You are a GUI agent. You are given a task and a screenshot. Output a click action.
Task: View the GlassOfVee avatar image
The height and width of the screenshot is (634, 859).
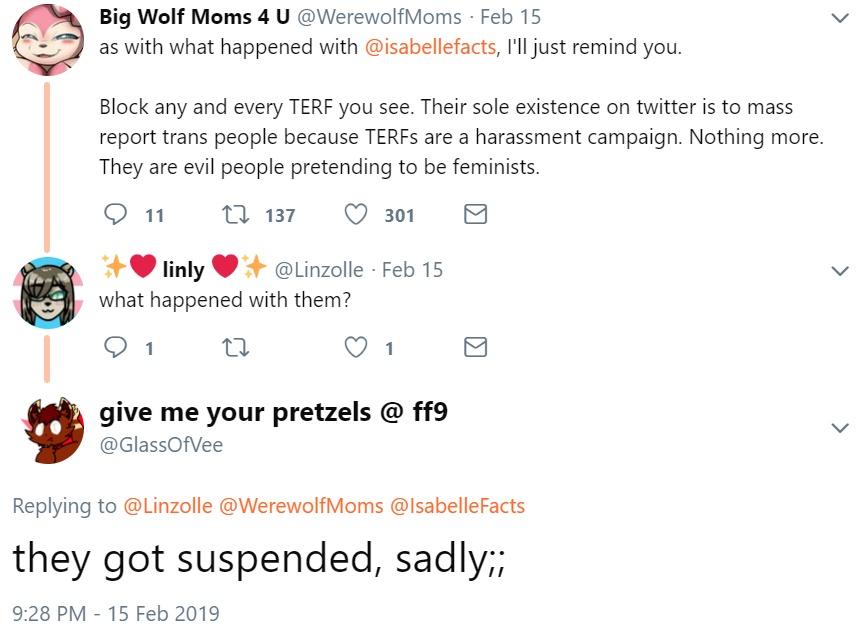click(x=48, y=429)
